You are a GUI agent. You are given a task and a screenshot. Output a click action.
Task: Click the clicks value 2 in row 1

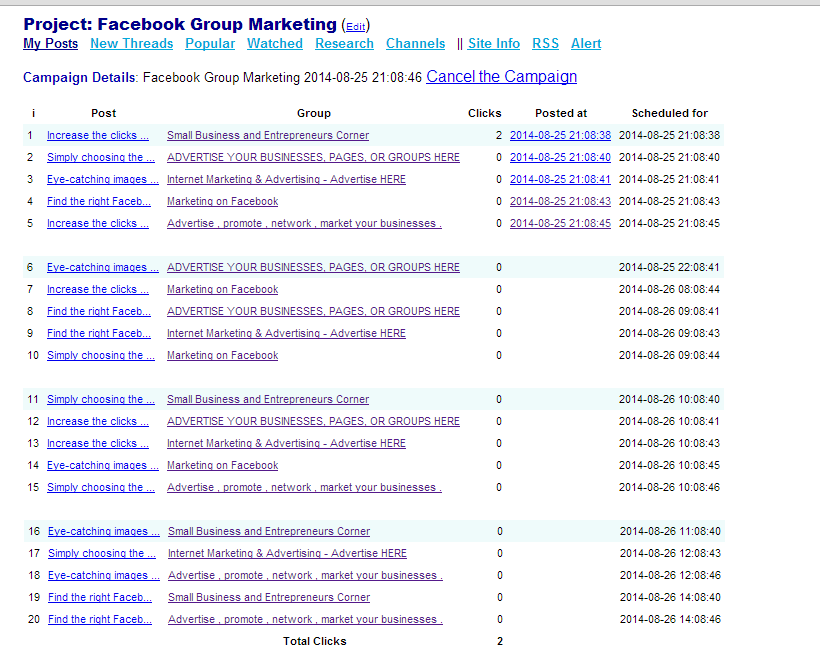pyautogui.click(x=498, y=135)
